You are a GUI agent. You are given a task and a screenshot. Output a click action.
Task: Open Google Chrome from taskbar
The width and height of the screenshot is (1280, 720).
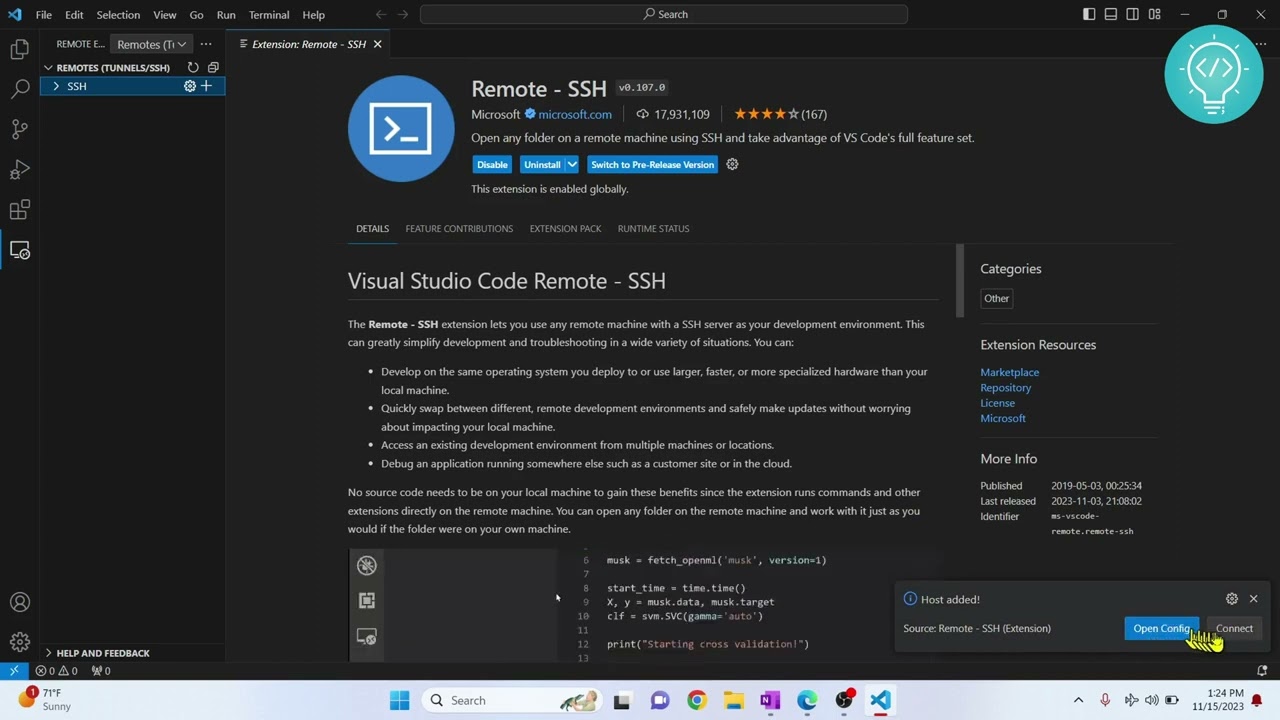(x=697, y=700)
